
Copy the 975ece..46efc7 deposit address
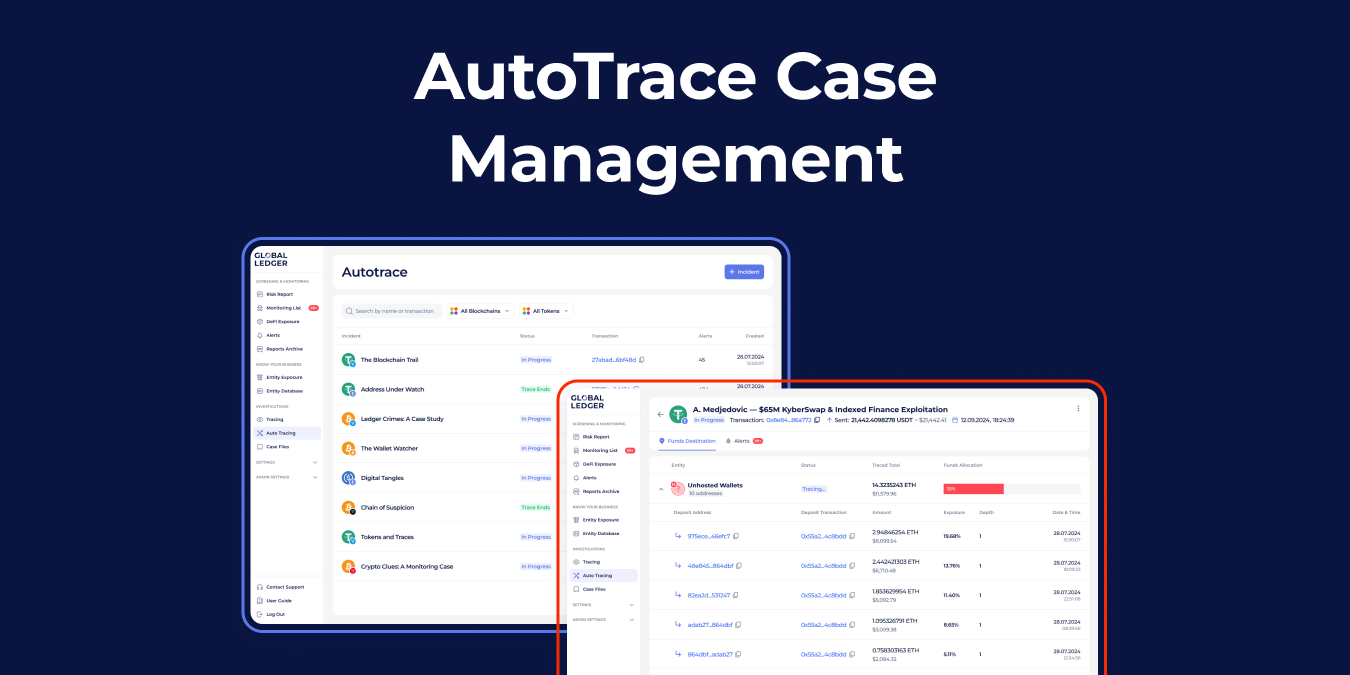tap(734, 537)
